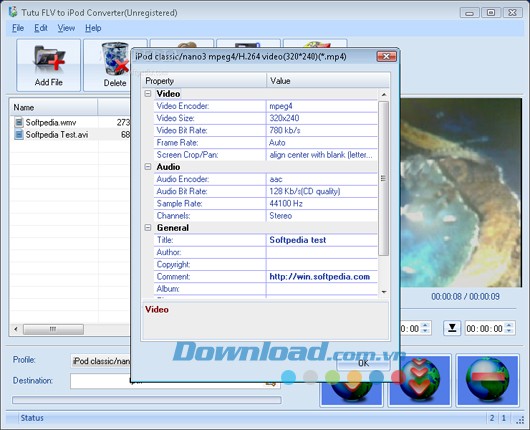Select the Channels value Stereo
Screen dimensions: 530x430
321,216
